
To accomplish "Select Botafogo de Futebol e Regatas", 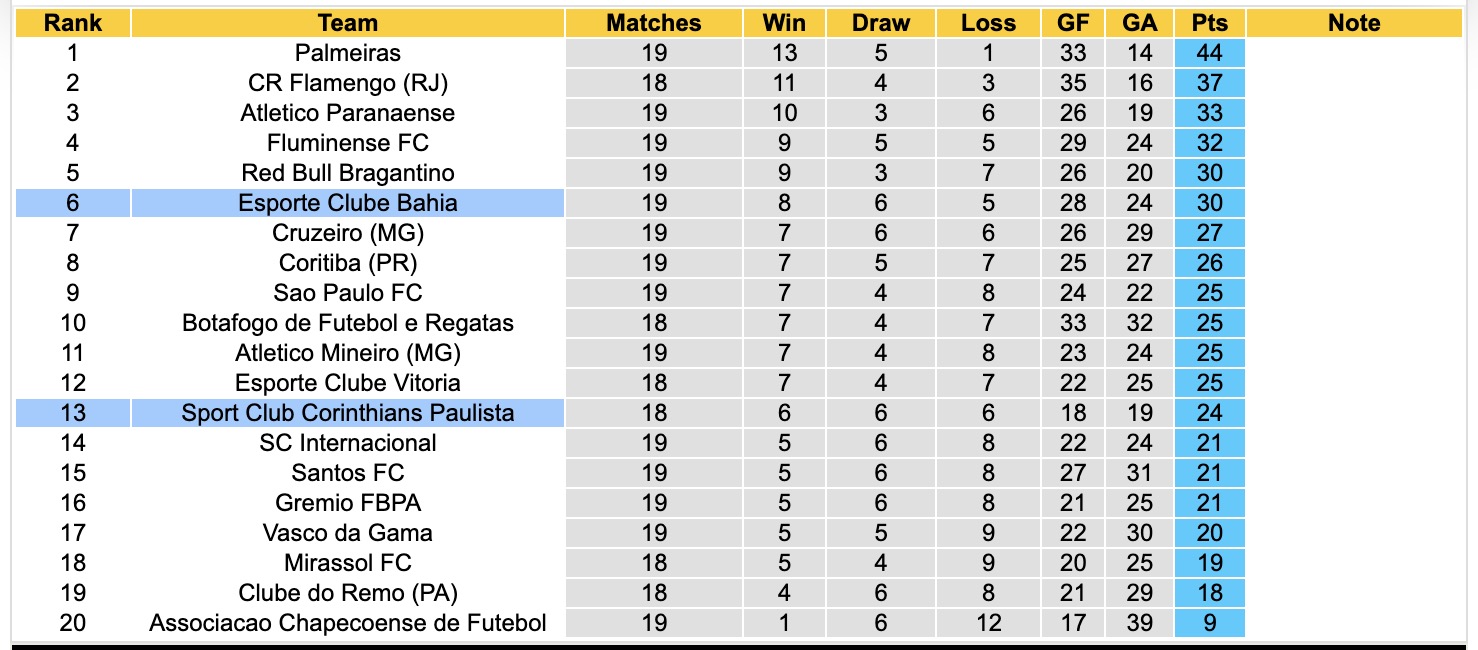I will point(348,323).
